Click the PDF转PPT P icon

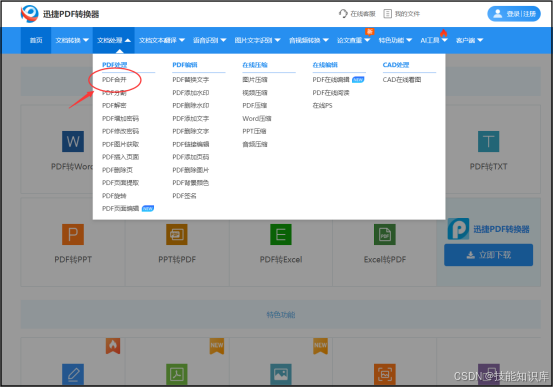coord(73,234)
